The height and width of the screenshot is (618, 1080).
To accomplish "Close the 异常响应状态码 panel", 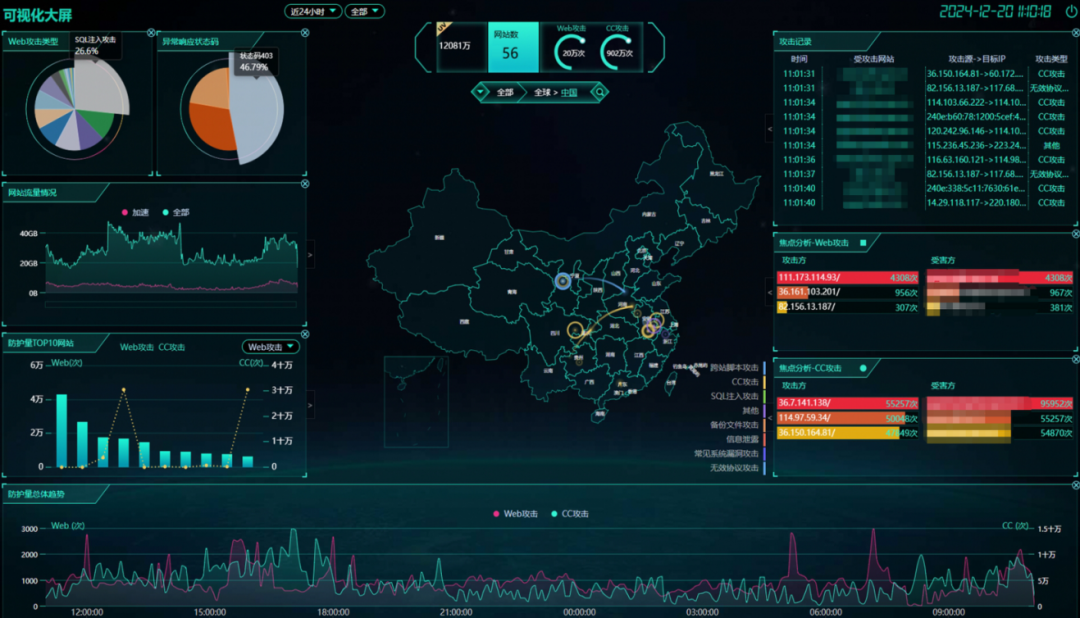I will coord(305,33).
